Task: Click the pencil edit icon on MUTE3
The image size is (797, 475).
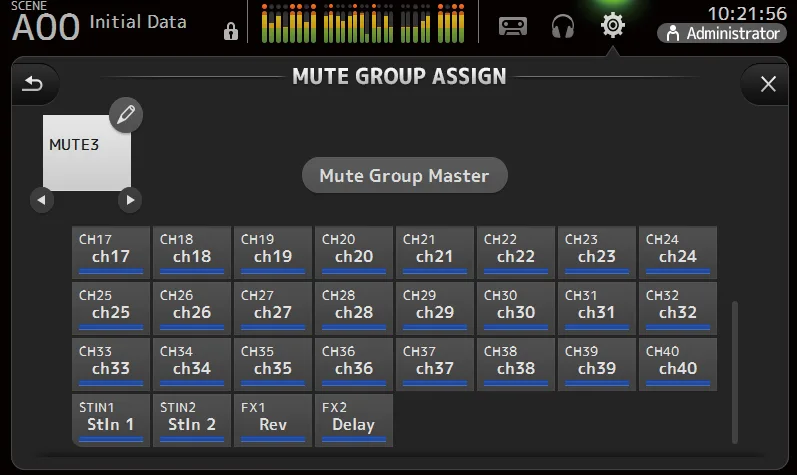Action: pos(126,115)
